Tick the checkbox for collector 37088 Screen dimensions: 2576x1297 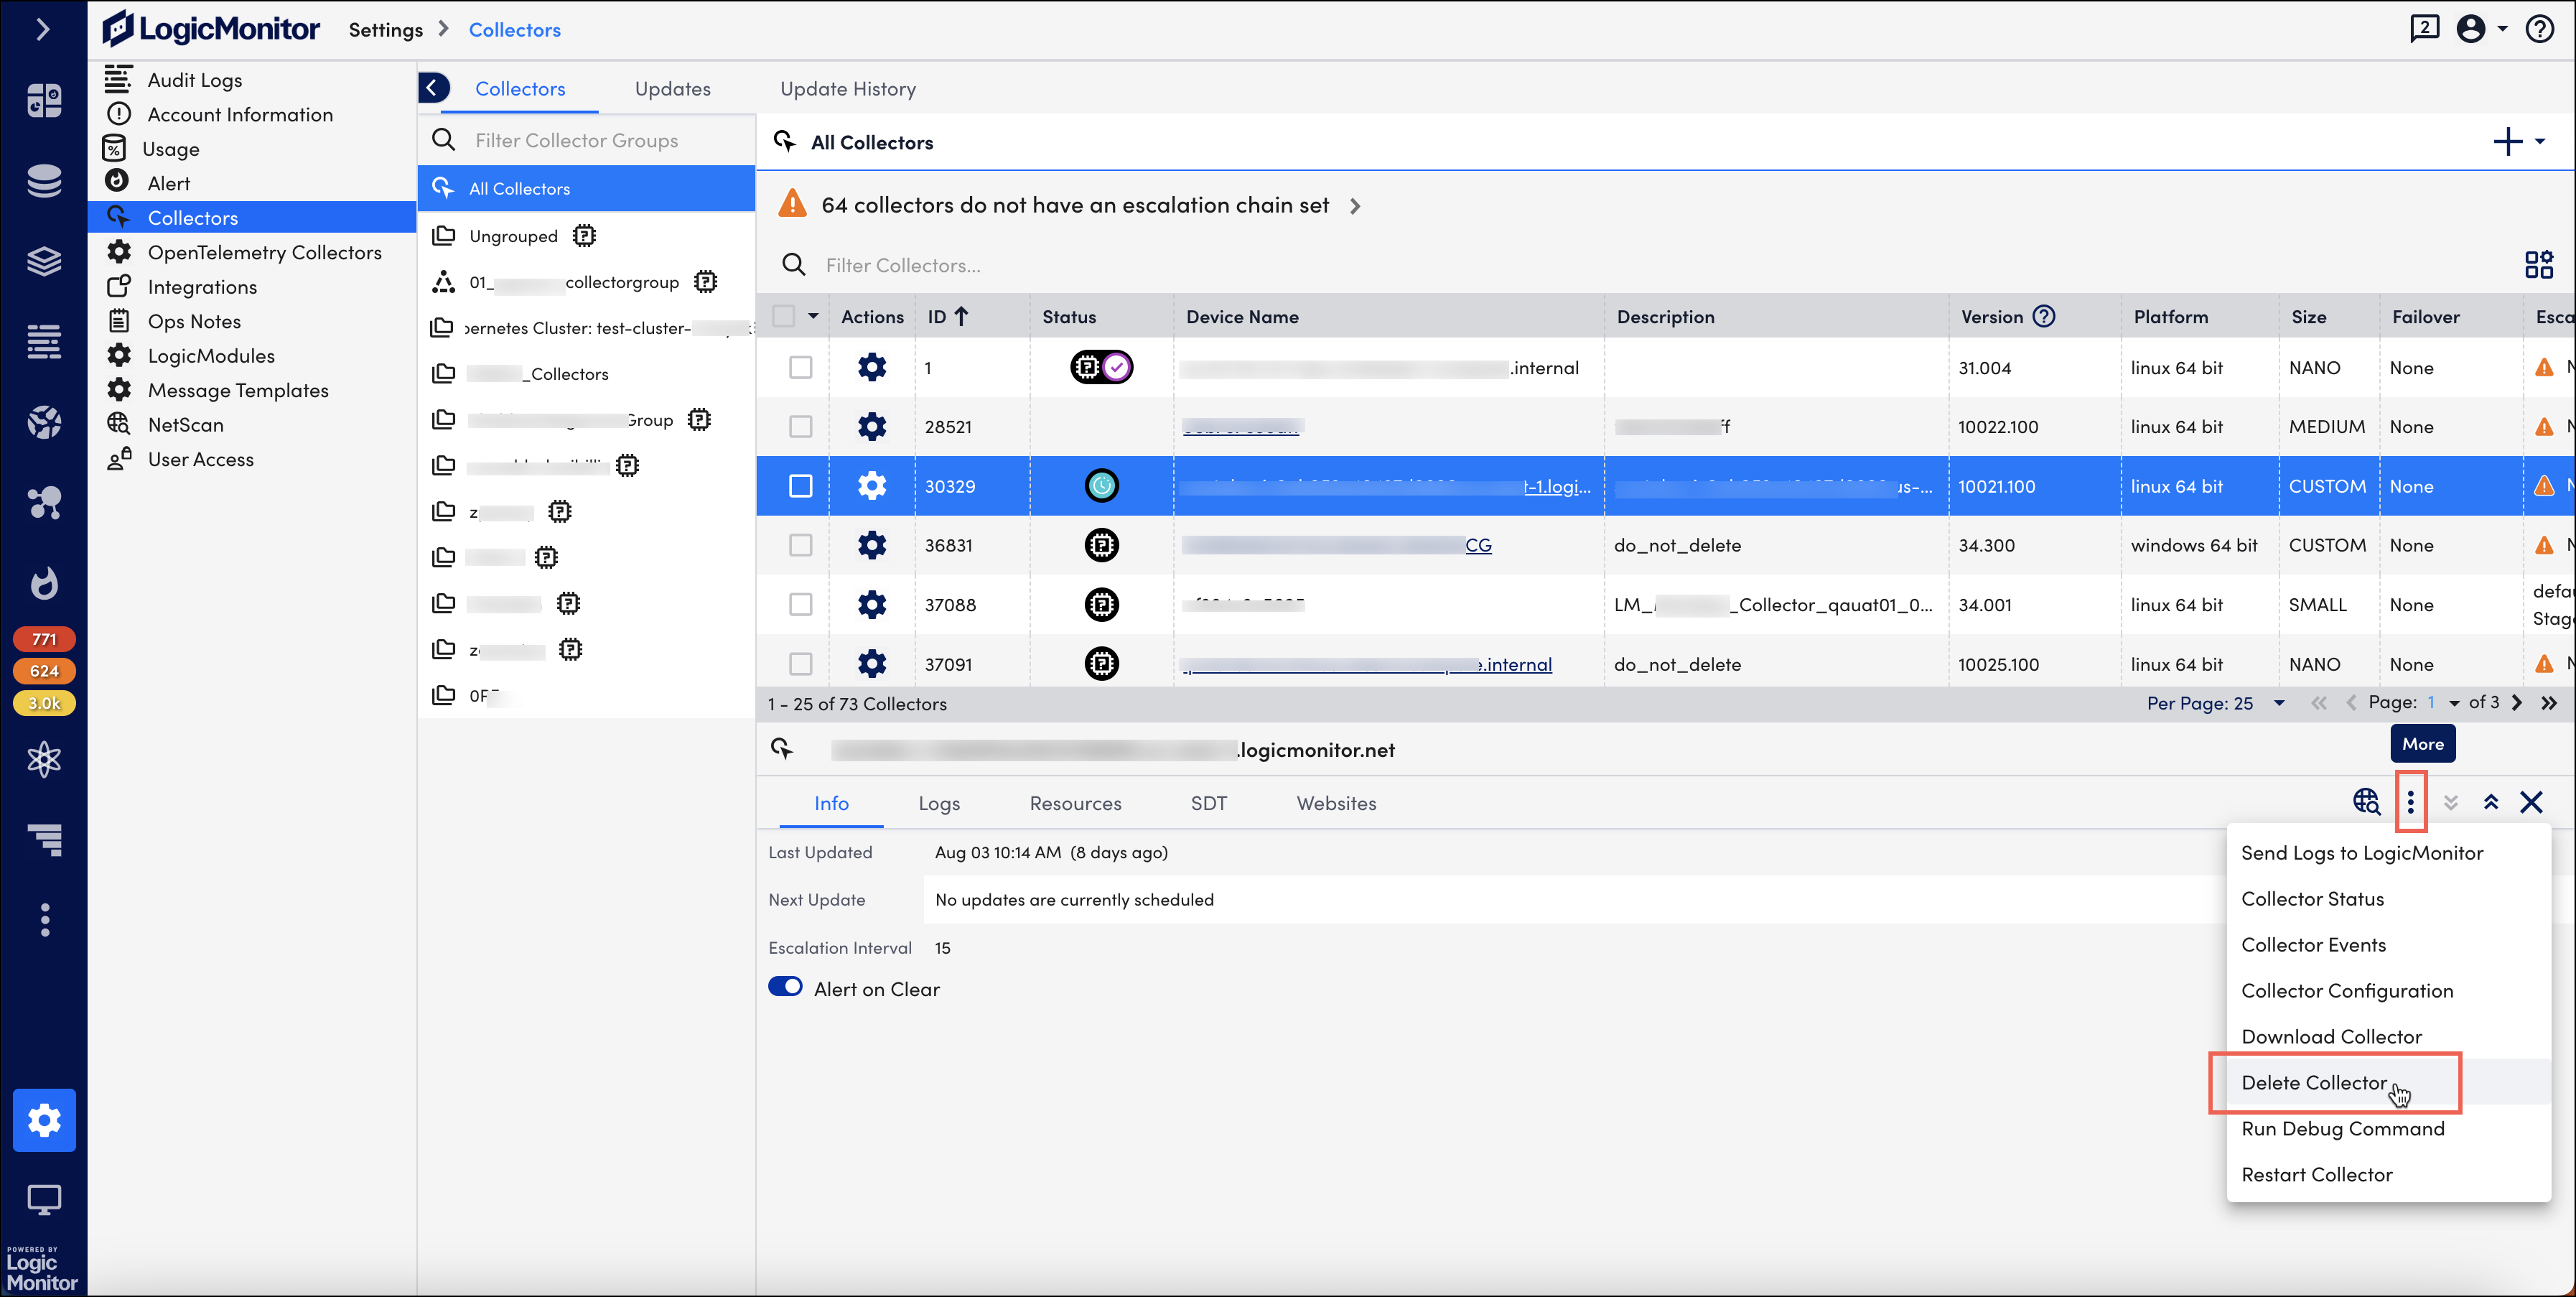800,604
